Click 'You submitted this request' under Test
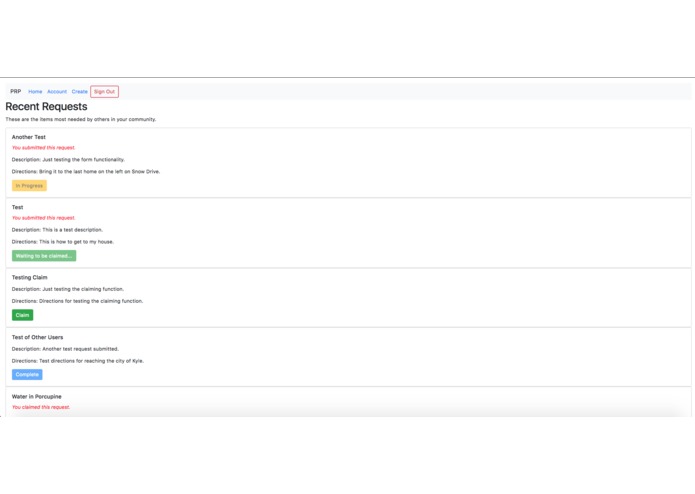The image size is (695, 494). click(43, 218)
